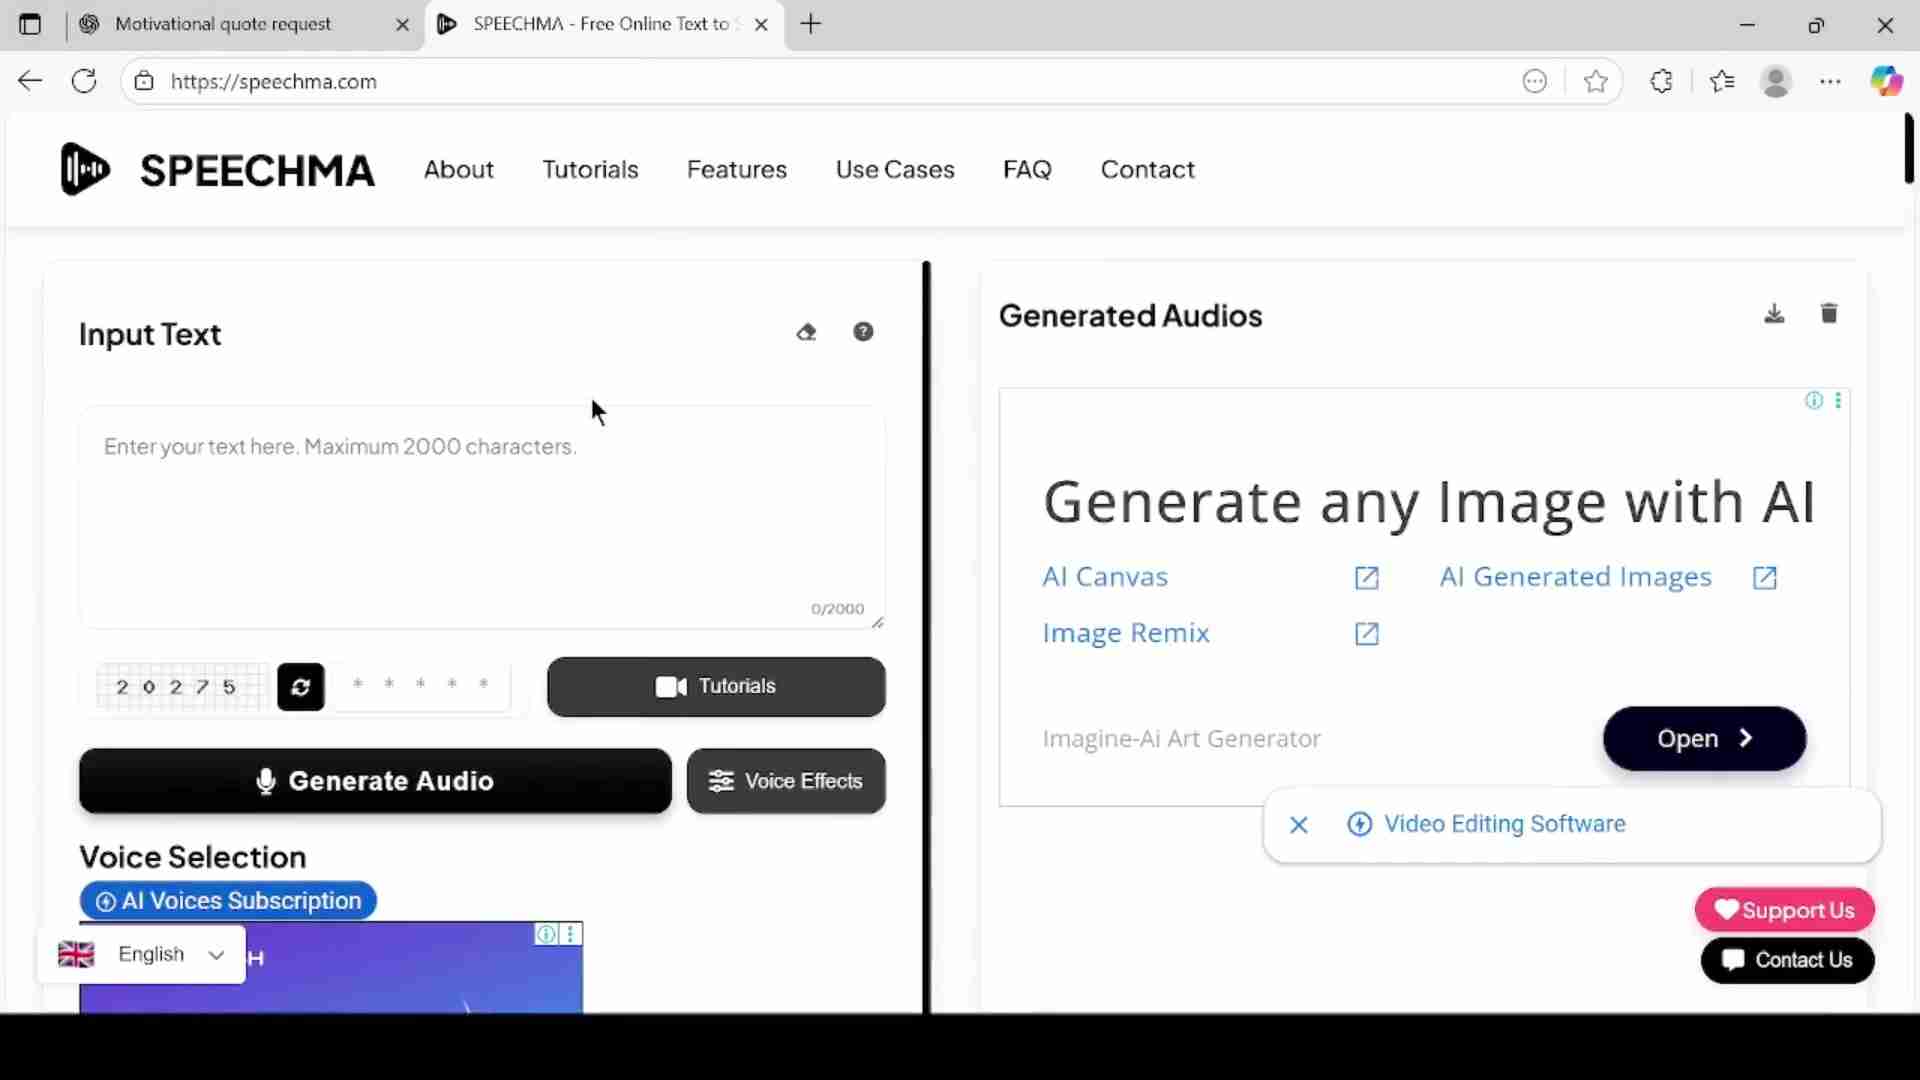Download all generated audios

click(x=1774, y=313)
